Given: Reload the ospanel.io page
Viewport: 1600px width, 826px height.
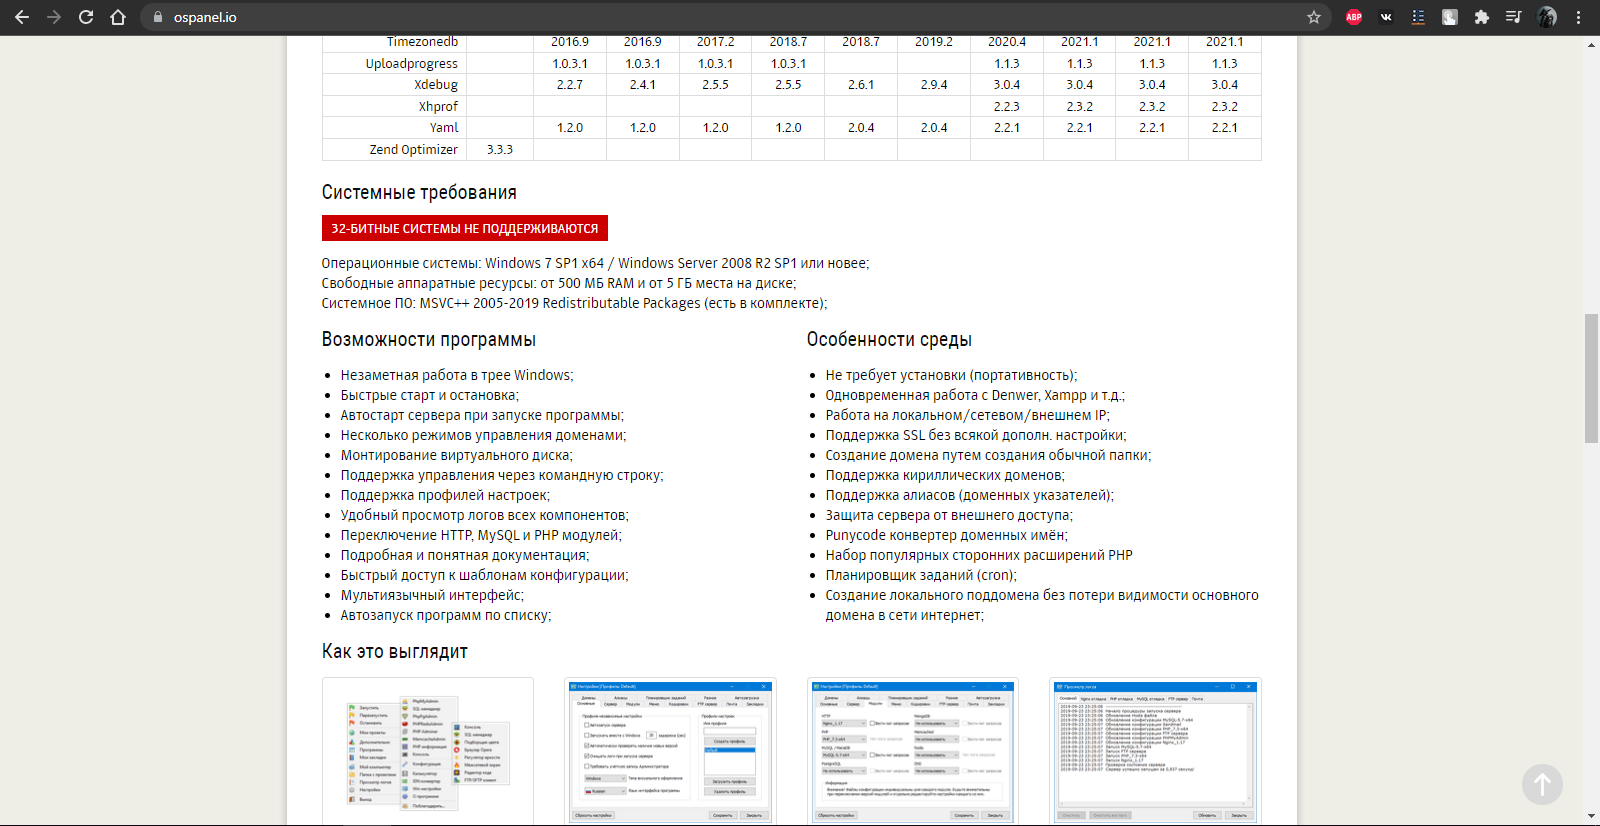Looking at the screenshot, I should (86, 17).
